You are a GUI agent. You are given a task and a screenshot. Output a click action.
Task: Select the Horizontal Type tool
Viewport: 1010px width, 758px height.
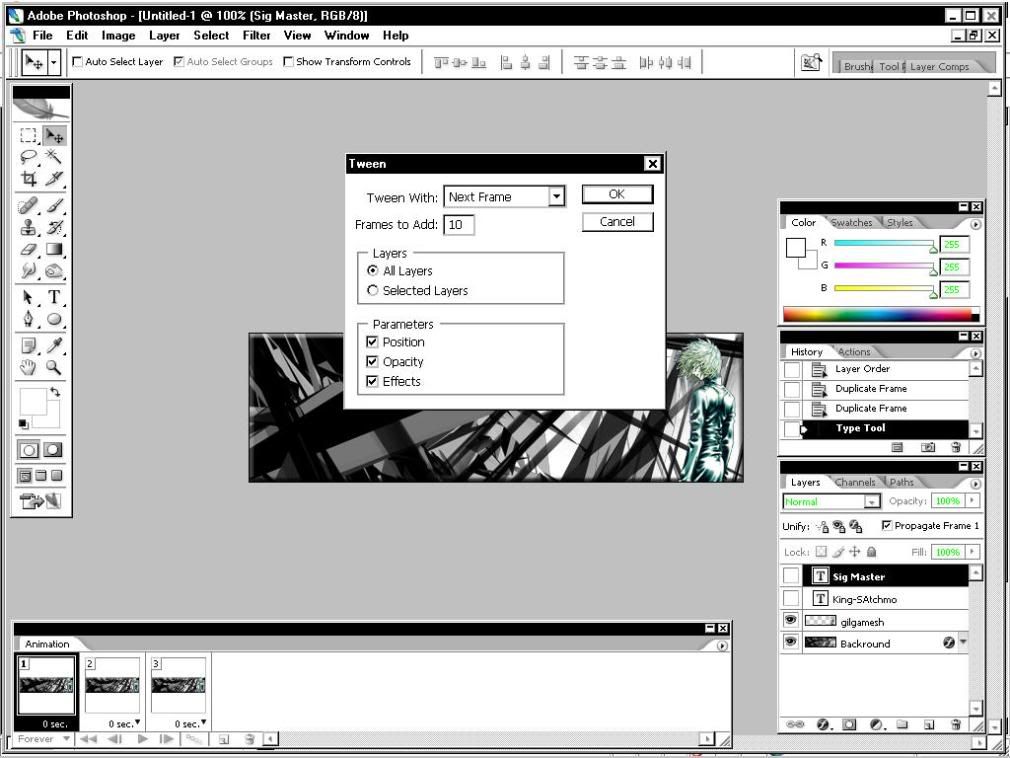(x=54, y=297)
